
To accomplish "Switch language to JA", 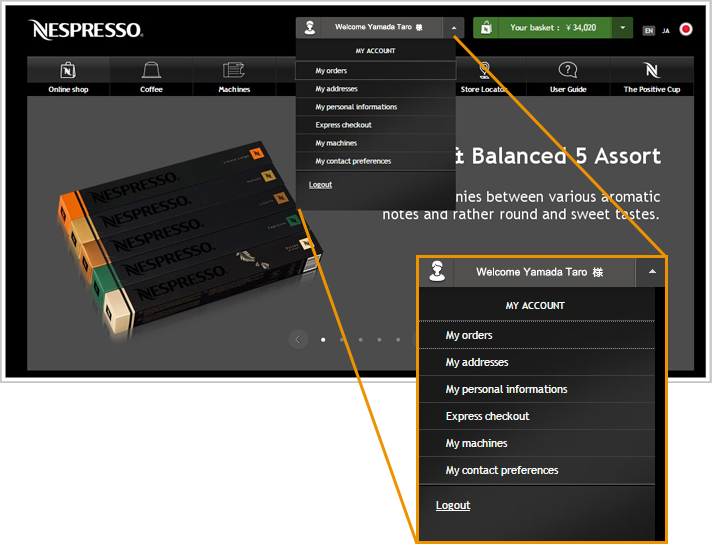I will click(x=666, y=30).
